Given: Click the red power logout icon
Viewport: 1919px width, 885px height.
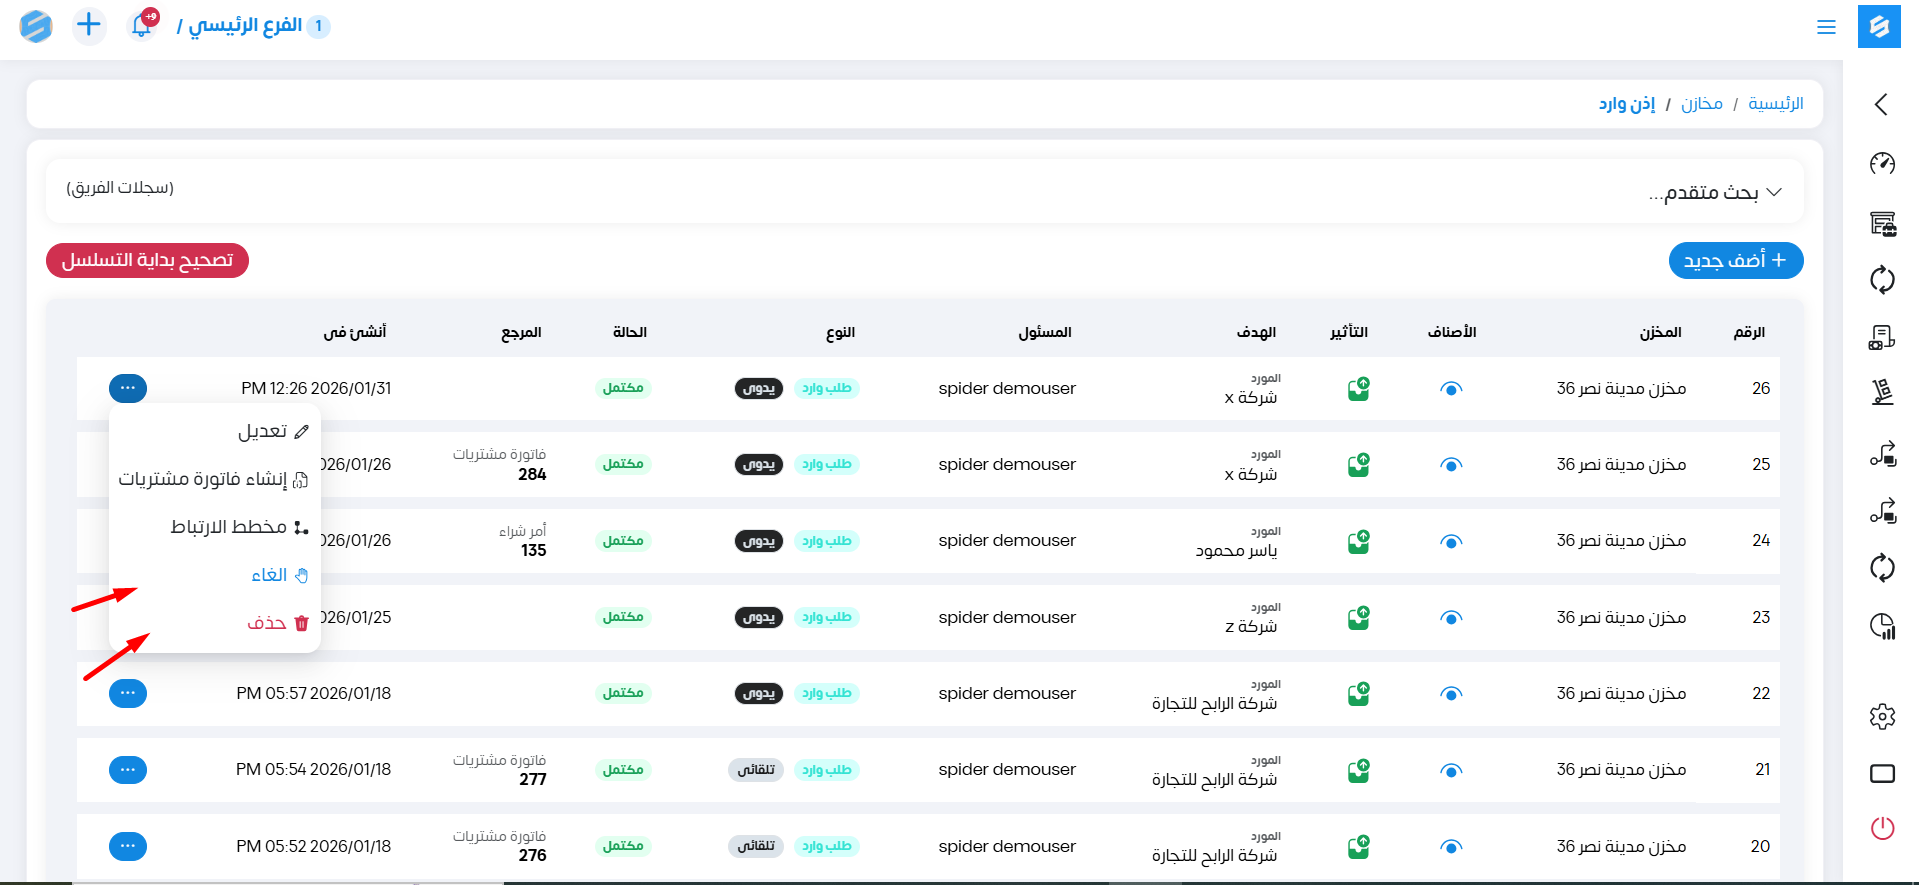Looking at the screenshot, I should click(x=1882, y=828).
